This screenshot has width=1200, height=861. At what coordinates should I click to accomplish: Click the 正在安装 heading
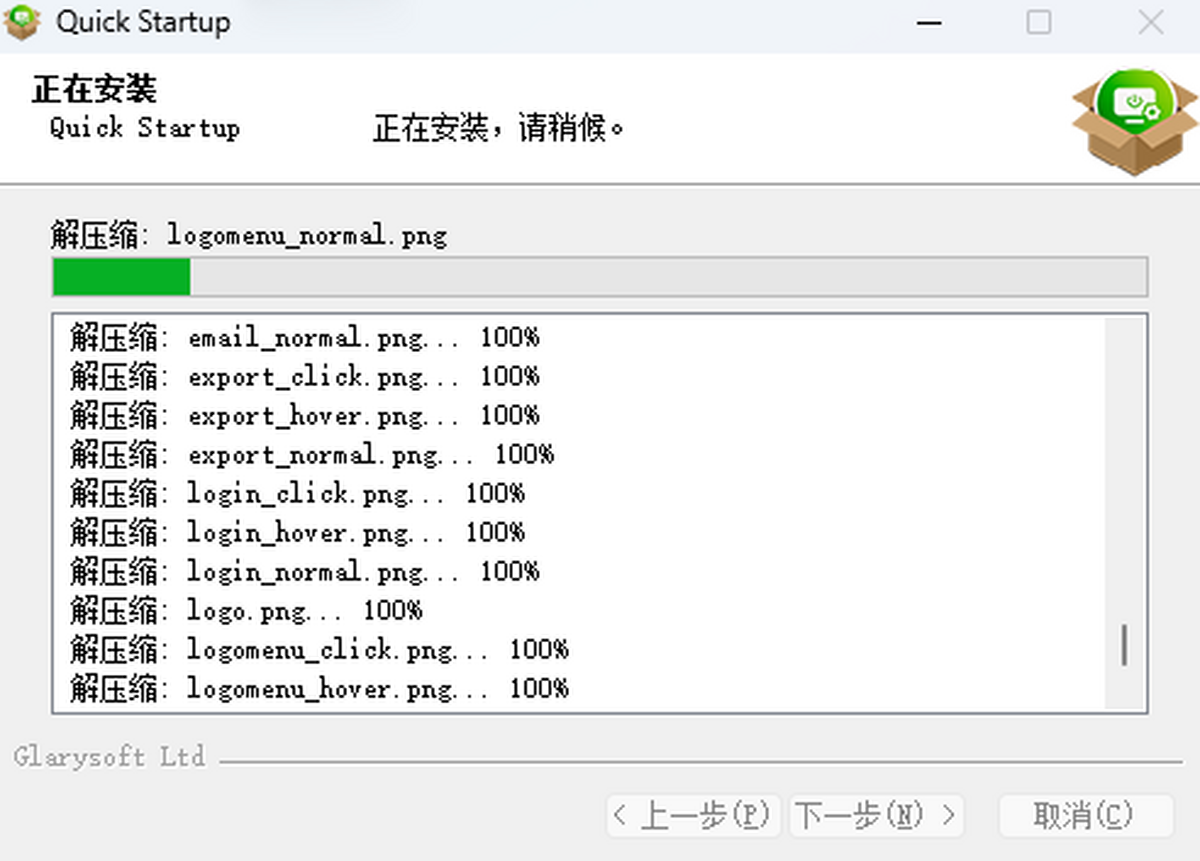point(94,89)
